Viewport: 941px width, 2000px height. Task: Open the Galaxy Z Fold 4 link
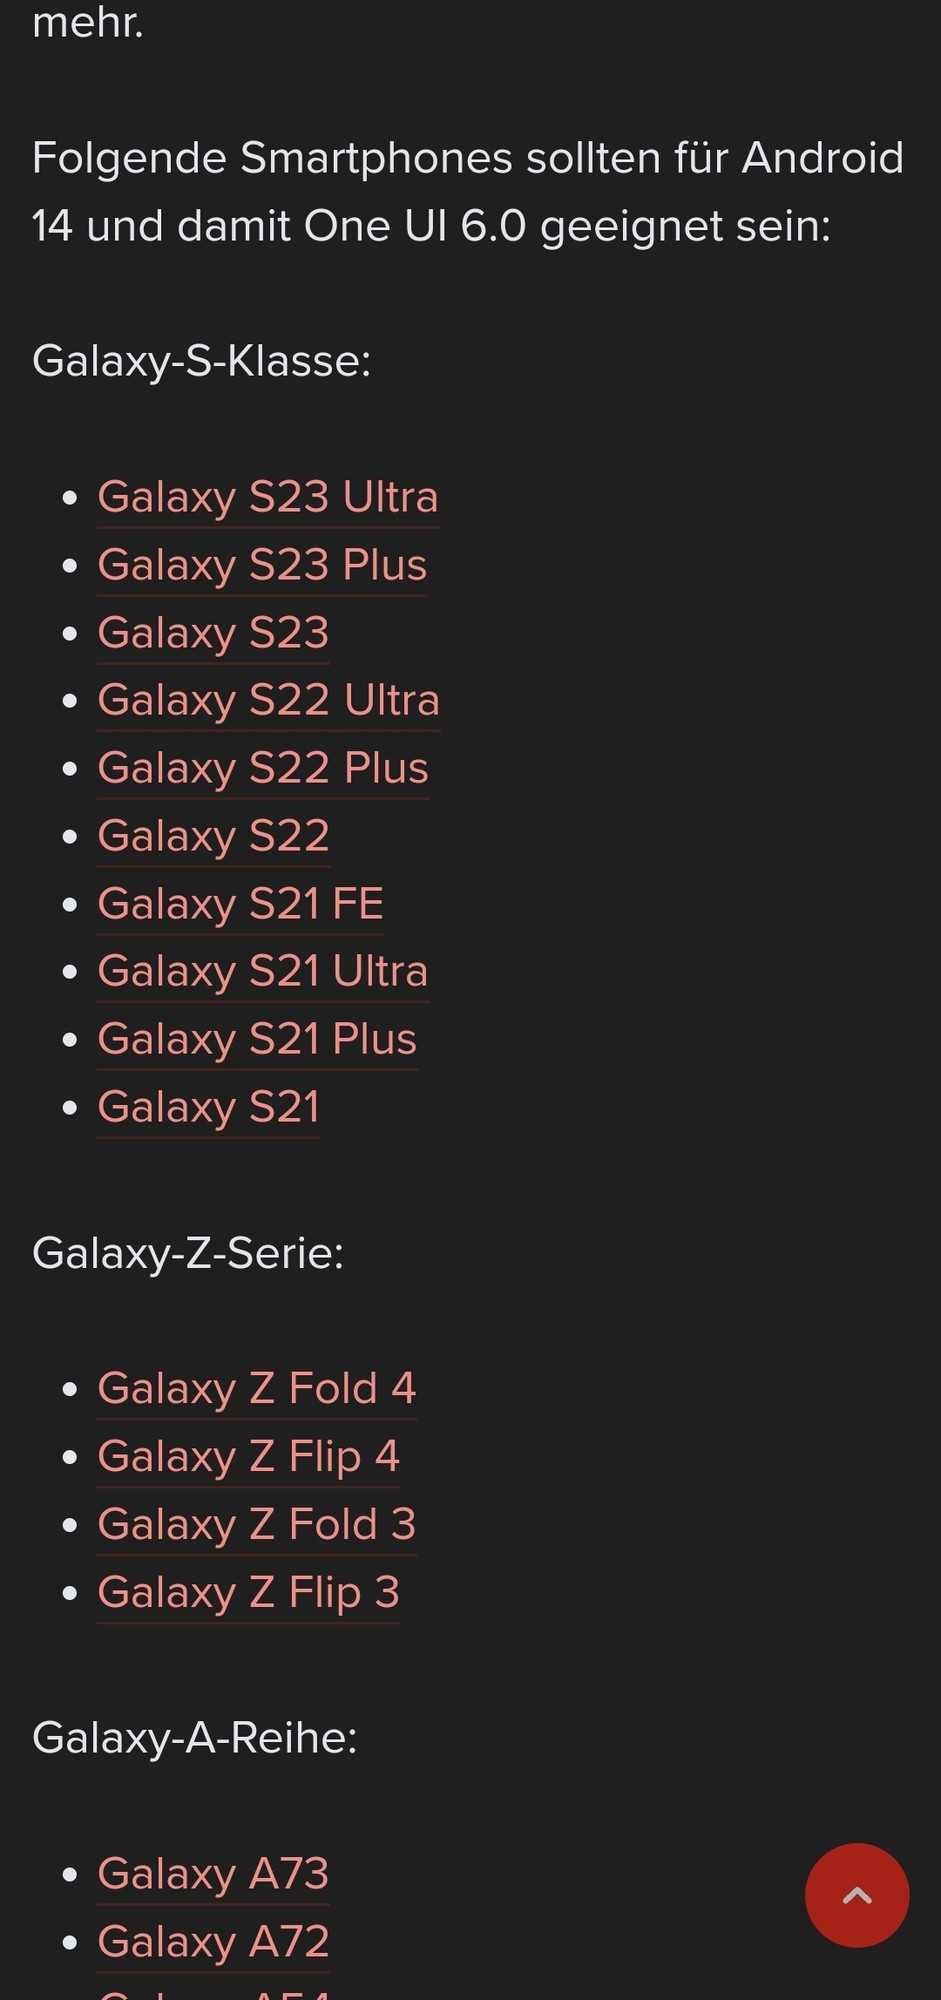click(257, 1388)
